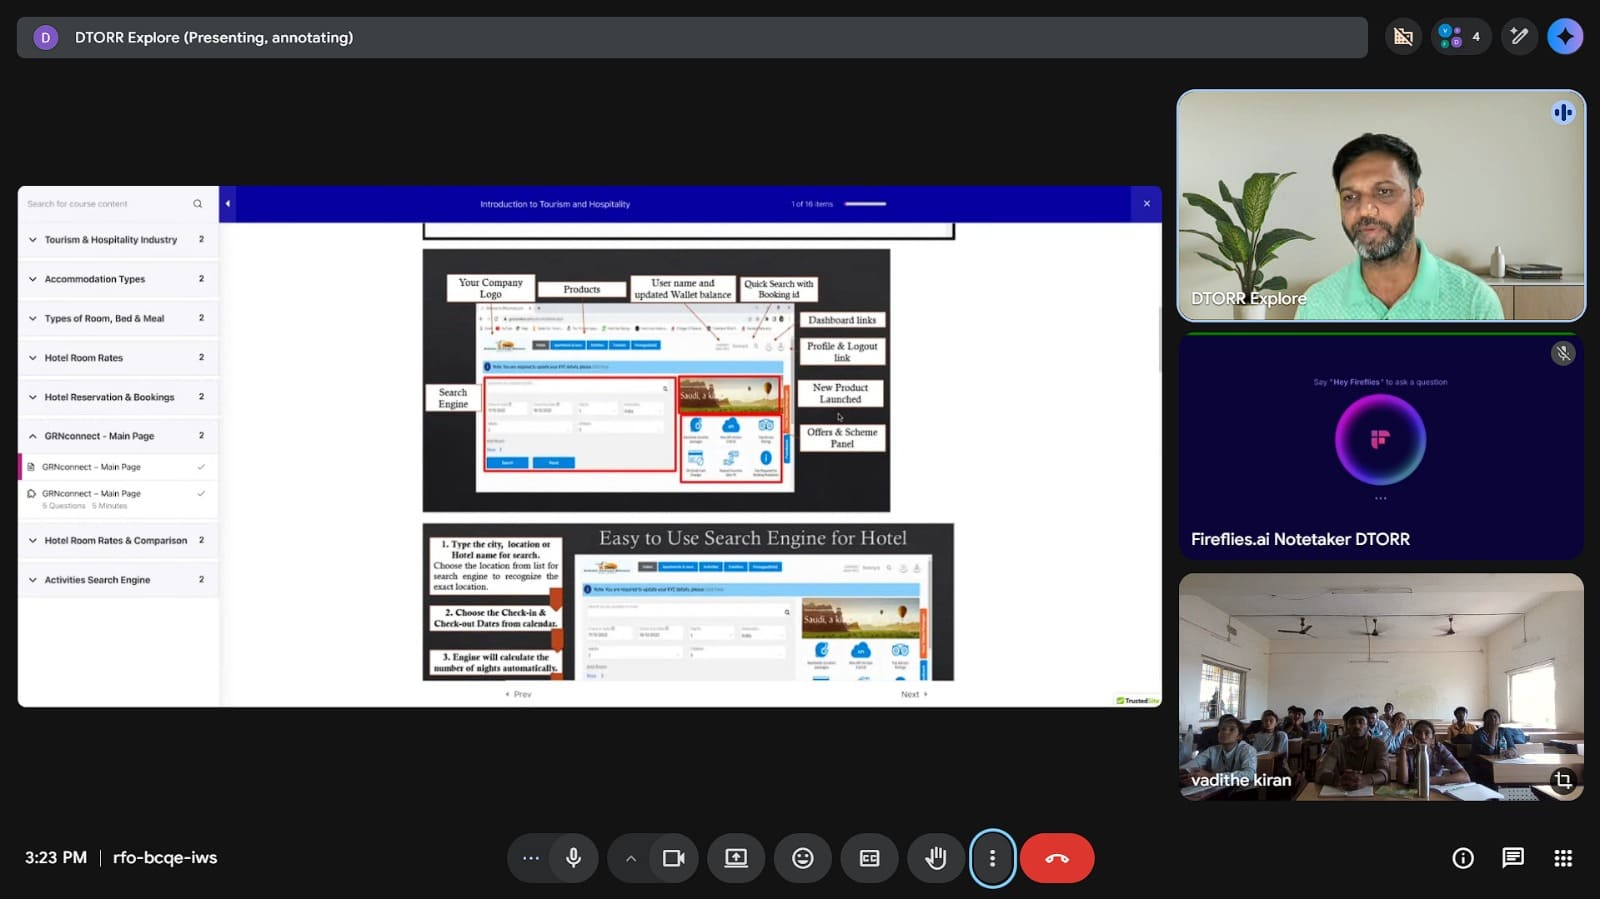Screen dimensions: 1600x899
Task: Toggle closed captions
Action: coord(869,858)
